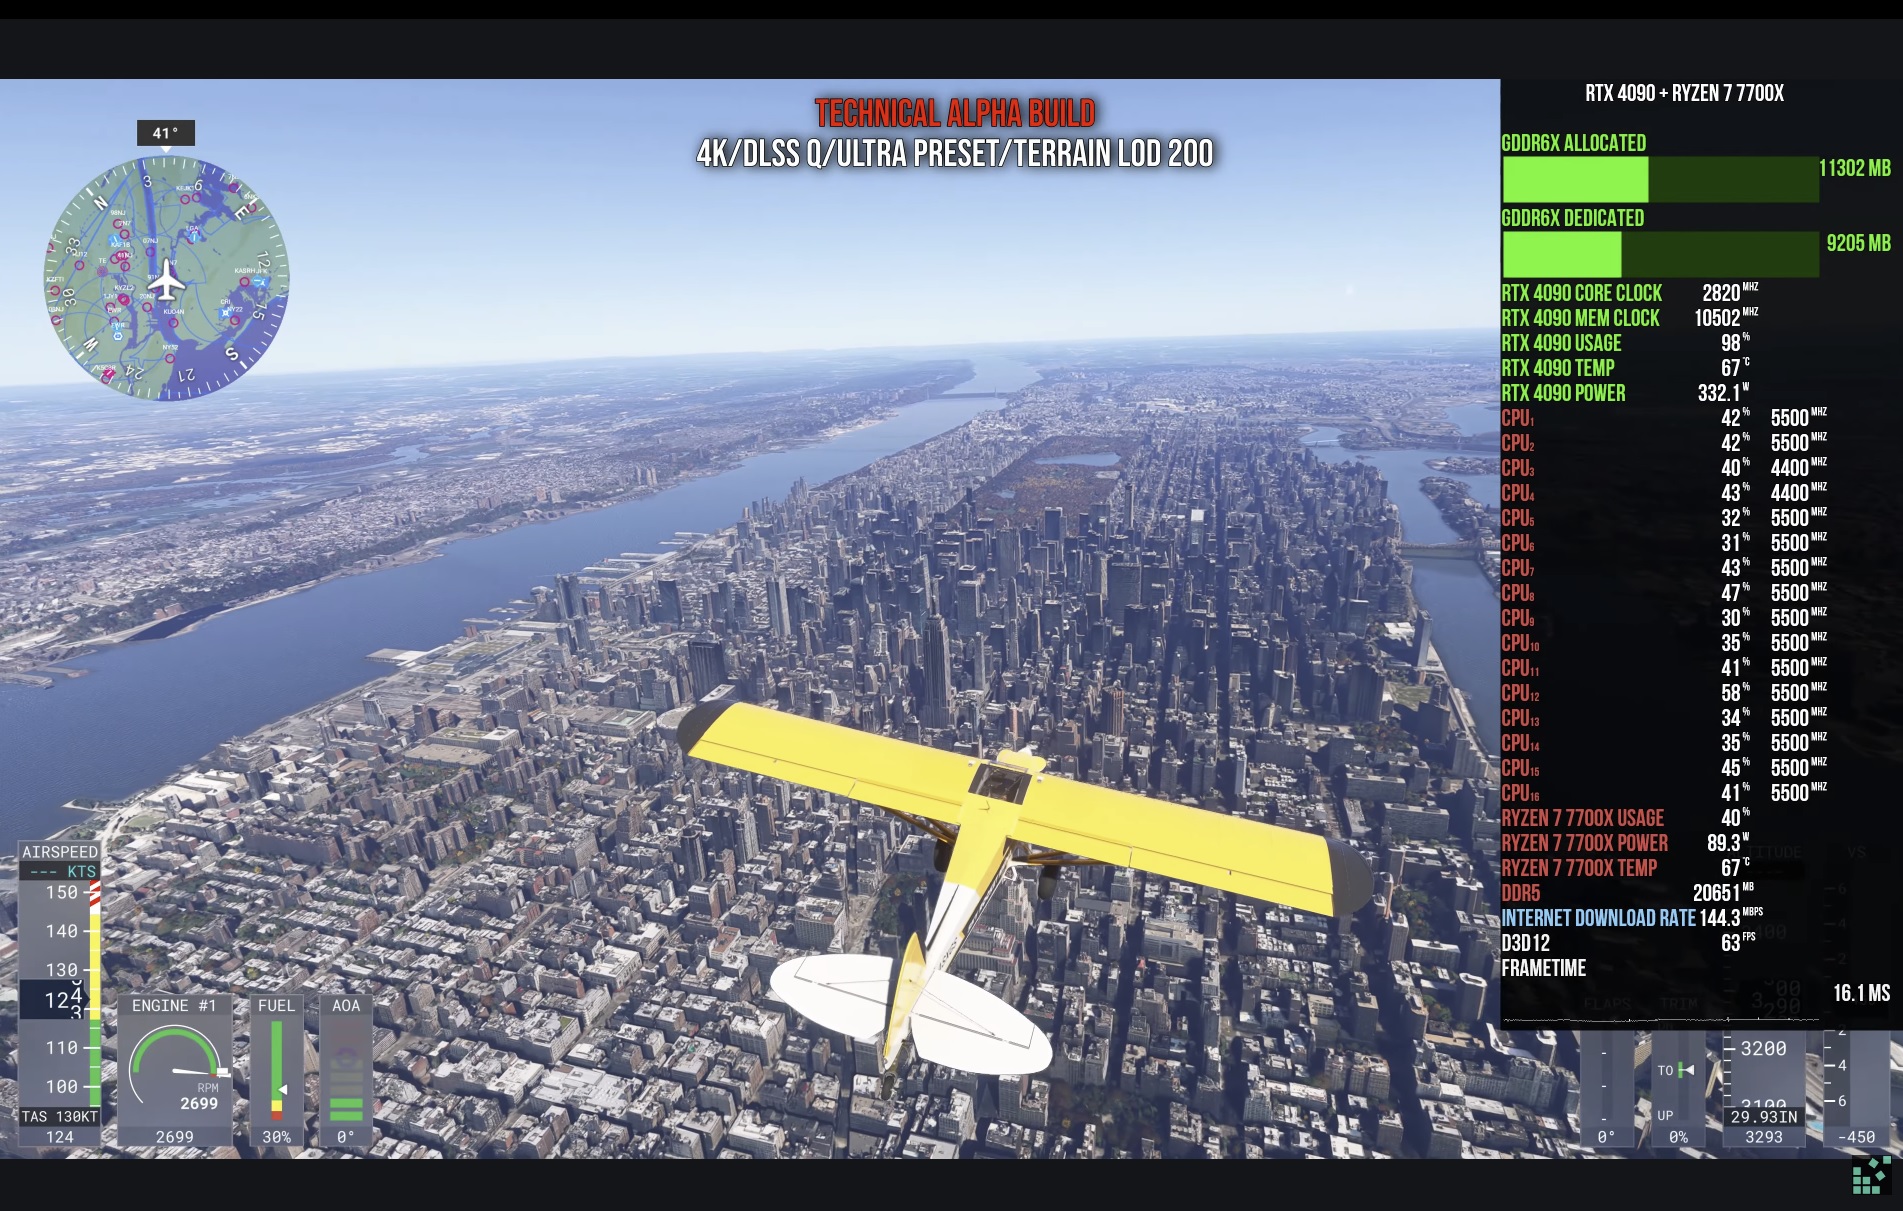Click the white airplane icon on minimap

[x=166, y=281]
